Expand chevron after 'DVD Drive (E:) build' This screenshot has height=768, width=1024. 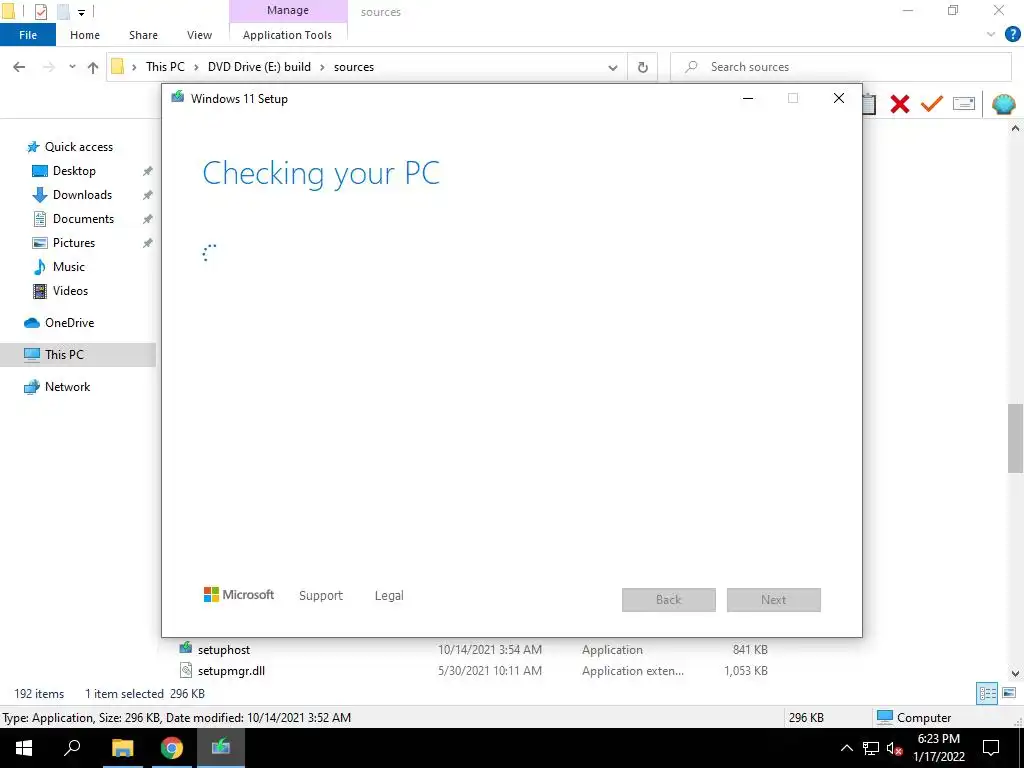(x=322, y=67)
